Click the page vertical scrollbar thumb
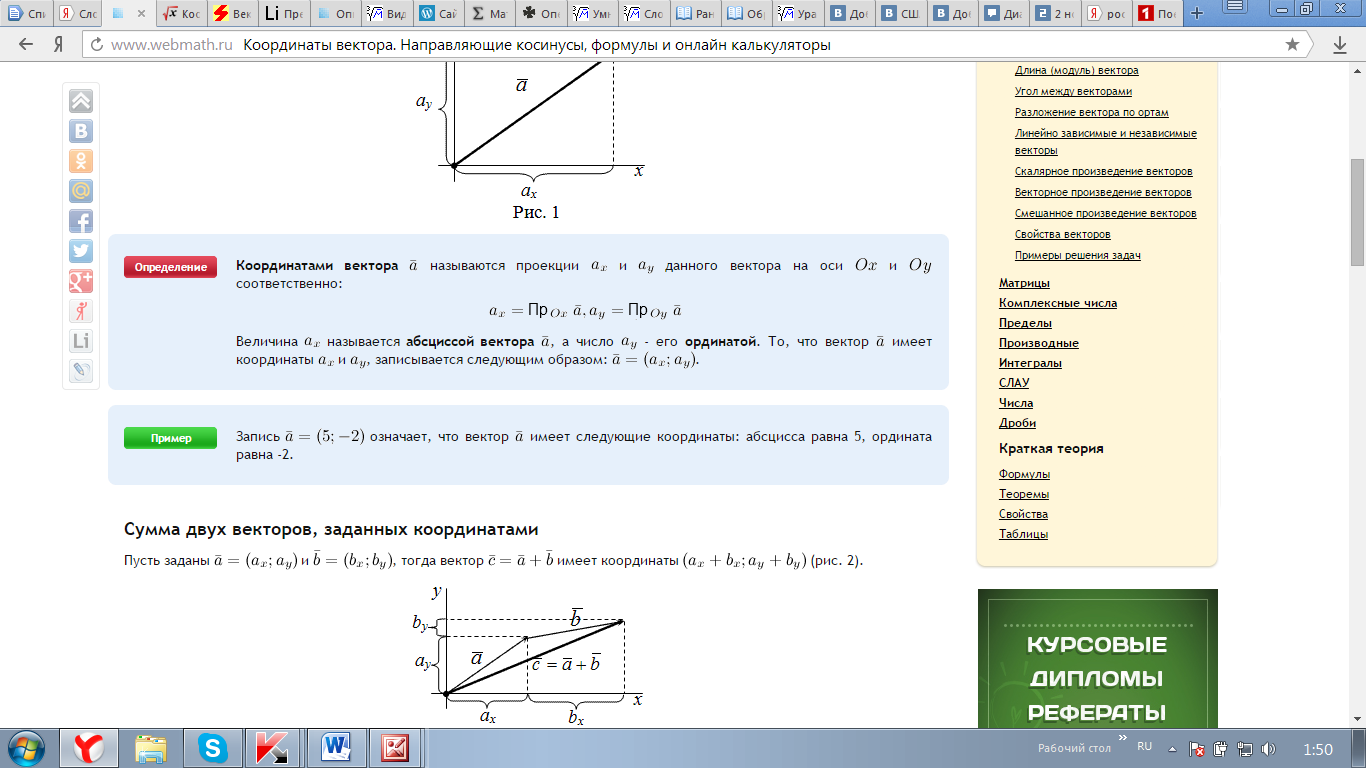 (1357, 213)
